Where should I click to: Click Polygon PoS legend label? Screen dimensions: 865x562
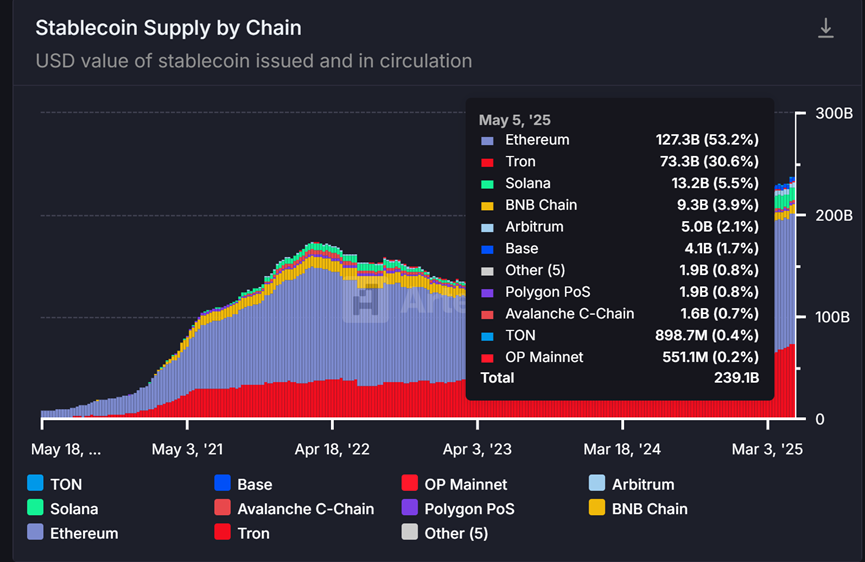(x=469, y=509)
